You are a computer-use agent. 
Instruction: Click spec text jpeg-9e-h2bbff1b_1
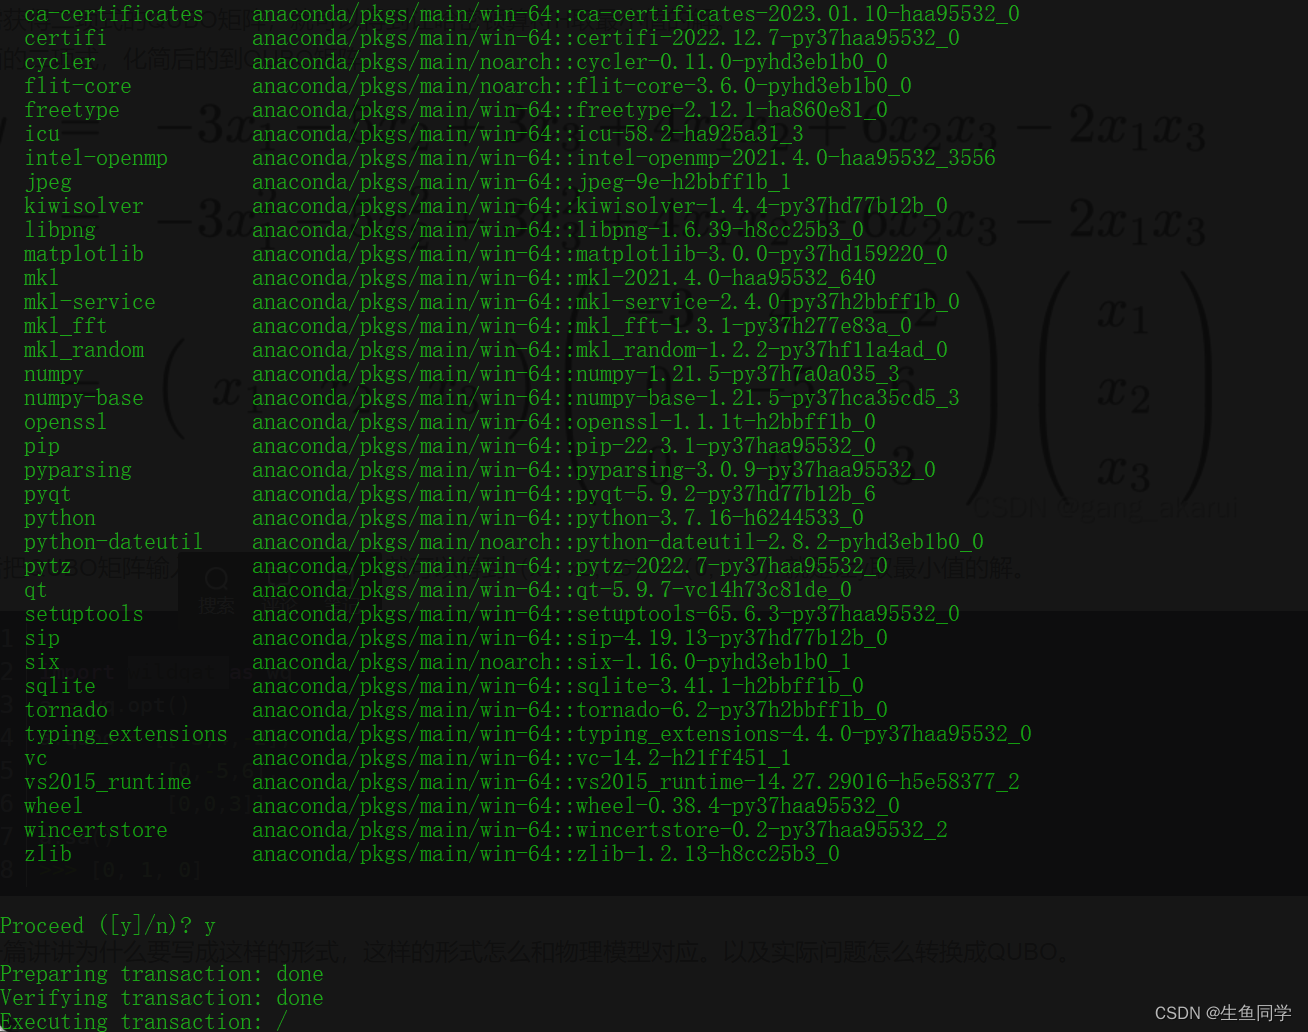[x=684, y=182]
